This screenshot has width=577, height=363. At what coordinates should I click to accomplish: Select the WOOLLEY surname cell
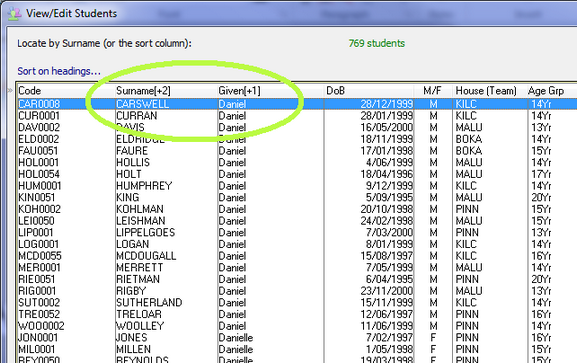pyautogui.click(x=140, y=326)
